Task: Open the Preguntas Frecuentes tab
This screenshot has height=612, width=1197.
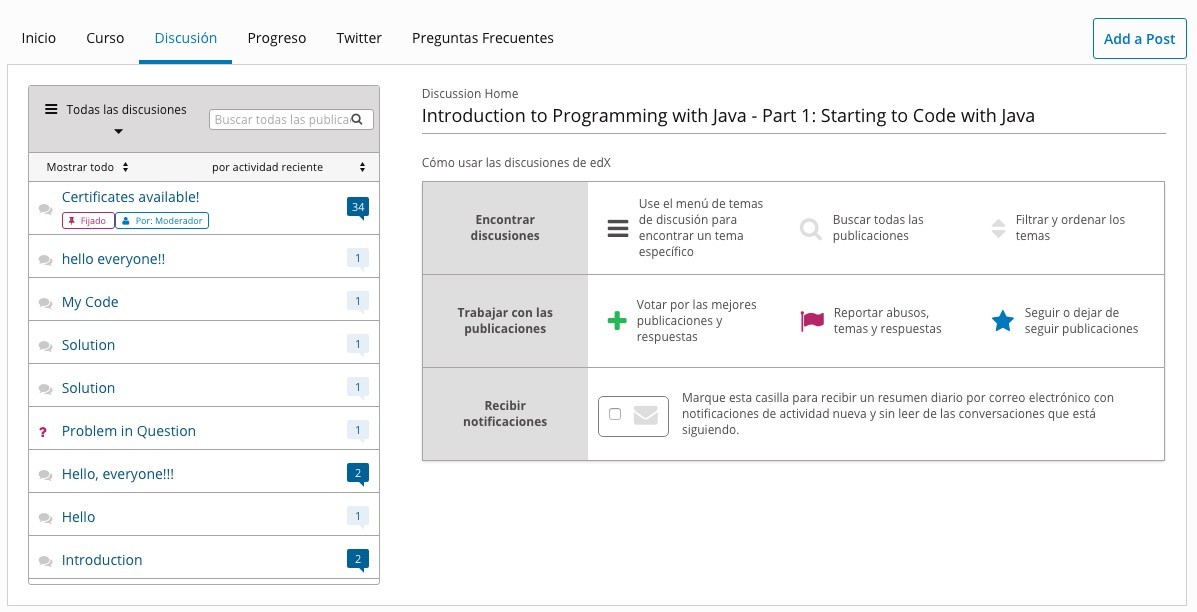Action: coord(482,38)
